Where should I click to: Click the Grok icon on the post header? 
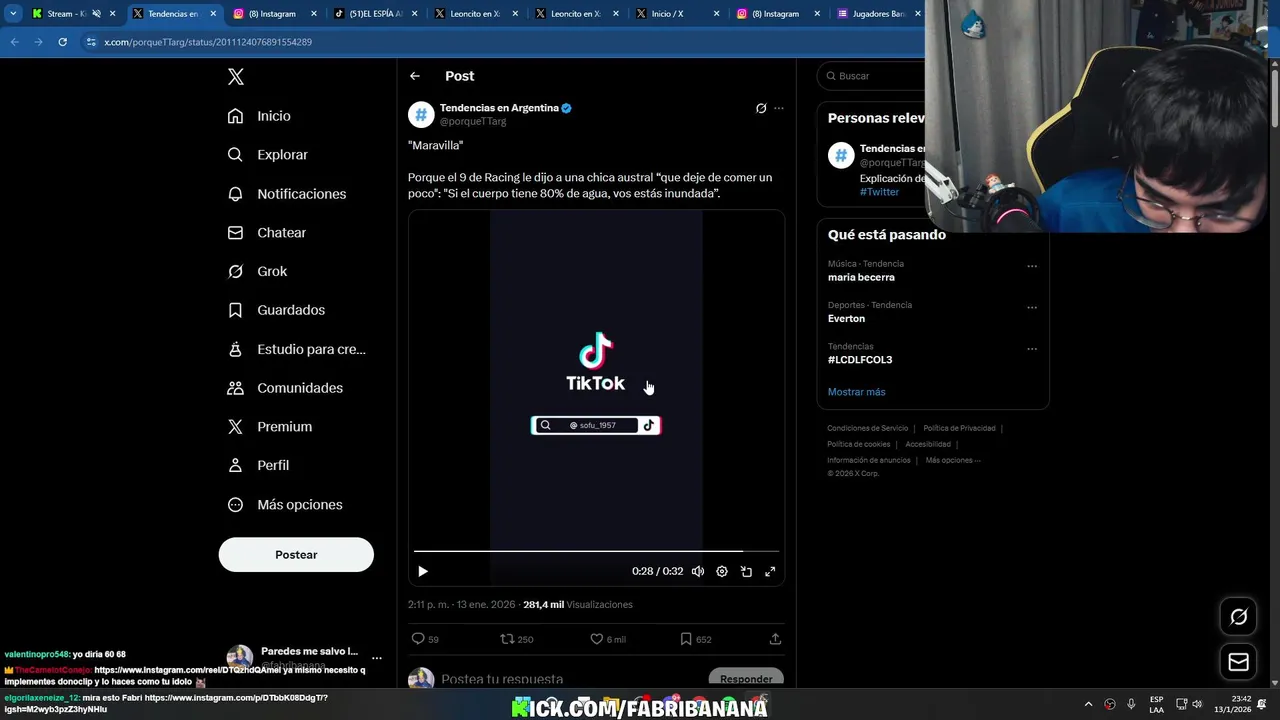(761, 108)
